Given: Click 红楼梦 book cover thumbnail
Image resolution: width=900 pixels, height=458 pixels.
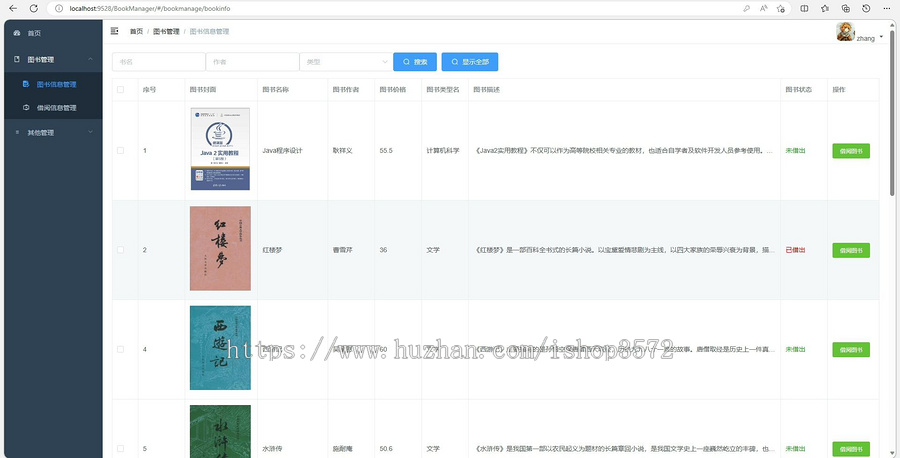Looking at the screenshot, I should pyautogui.click(x=220, y=249).
